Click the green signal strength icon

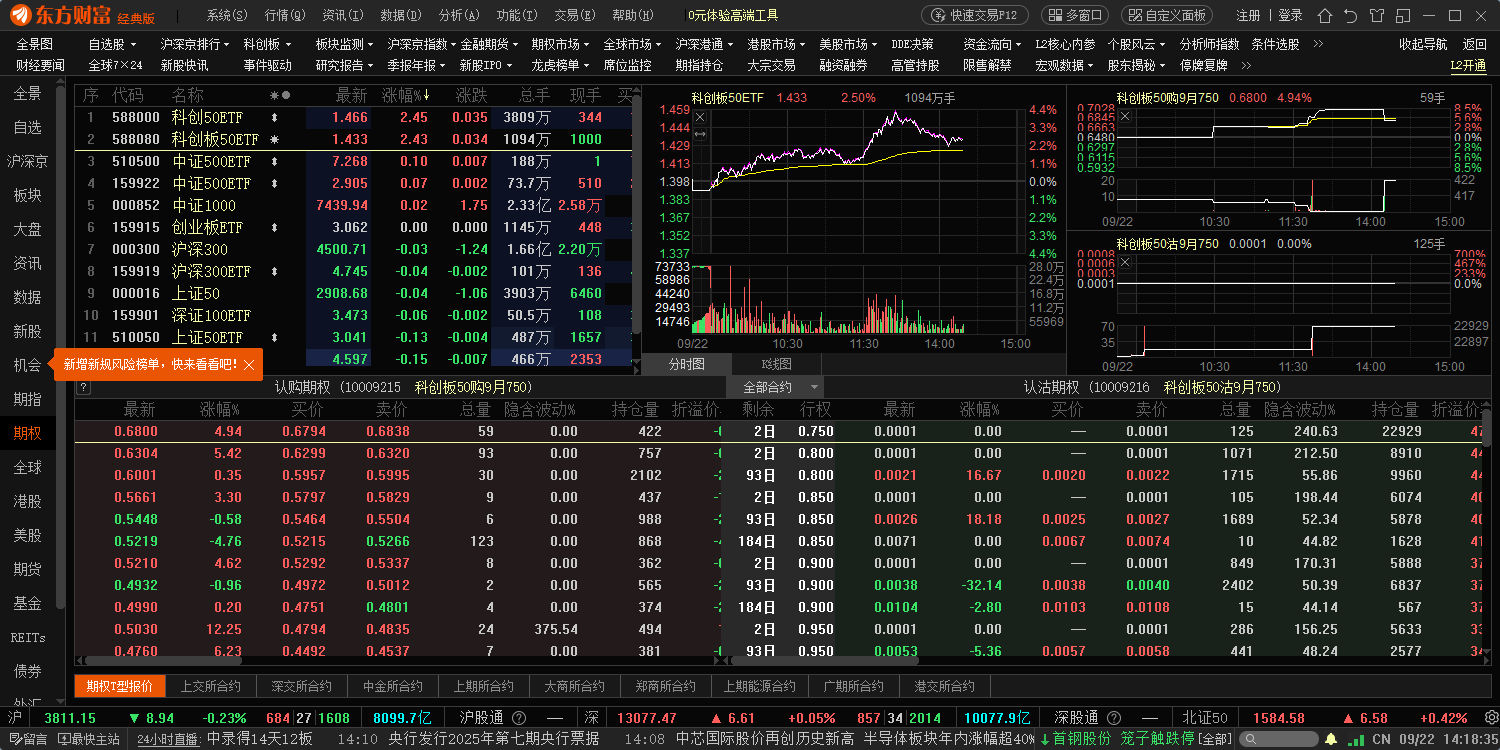click(x=1354, y=739)
